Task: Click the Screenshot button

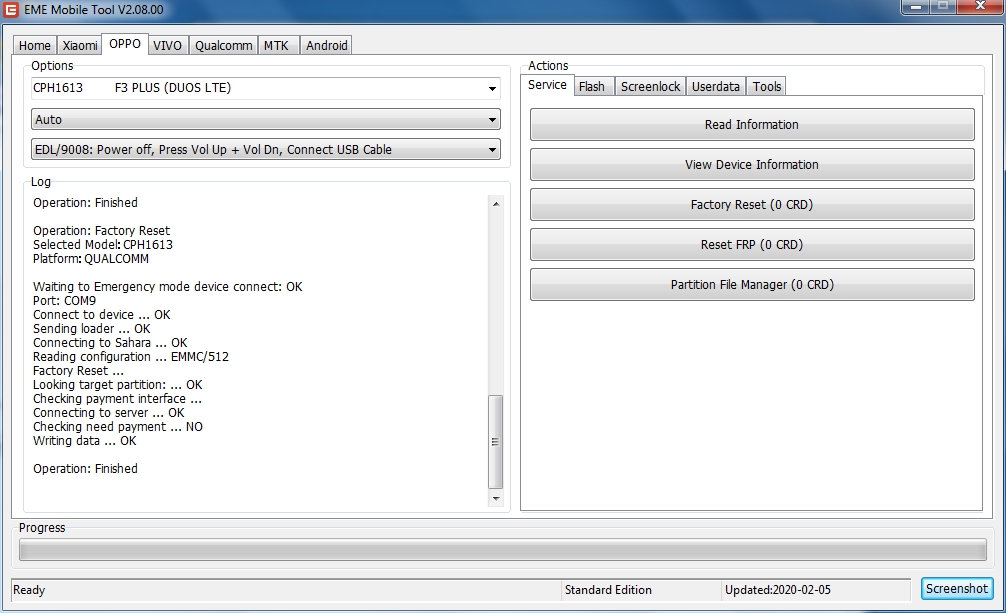Action: point(957,589)
